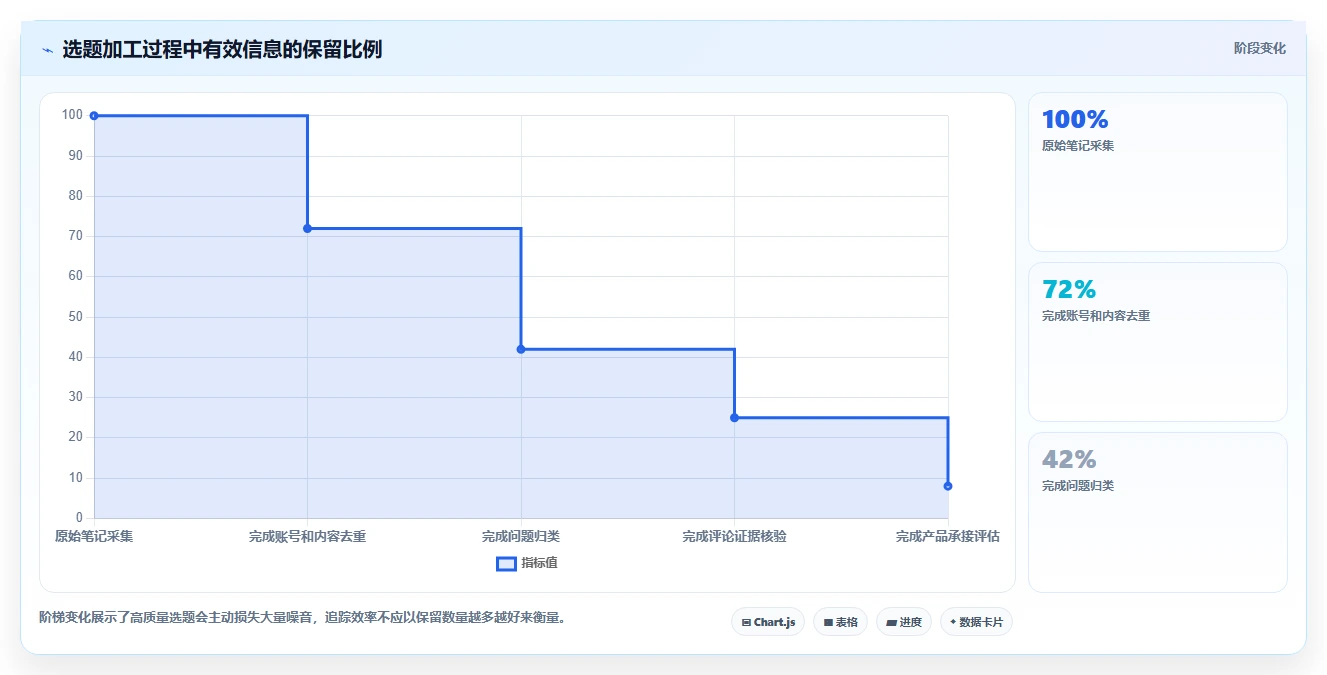Click y-axis tick label 0
The image size is (1327, 675).
click(x=80, y=518)
